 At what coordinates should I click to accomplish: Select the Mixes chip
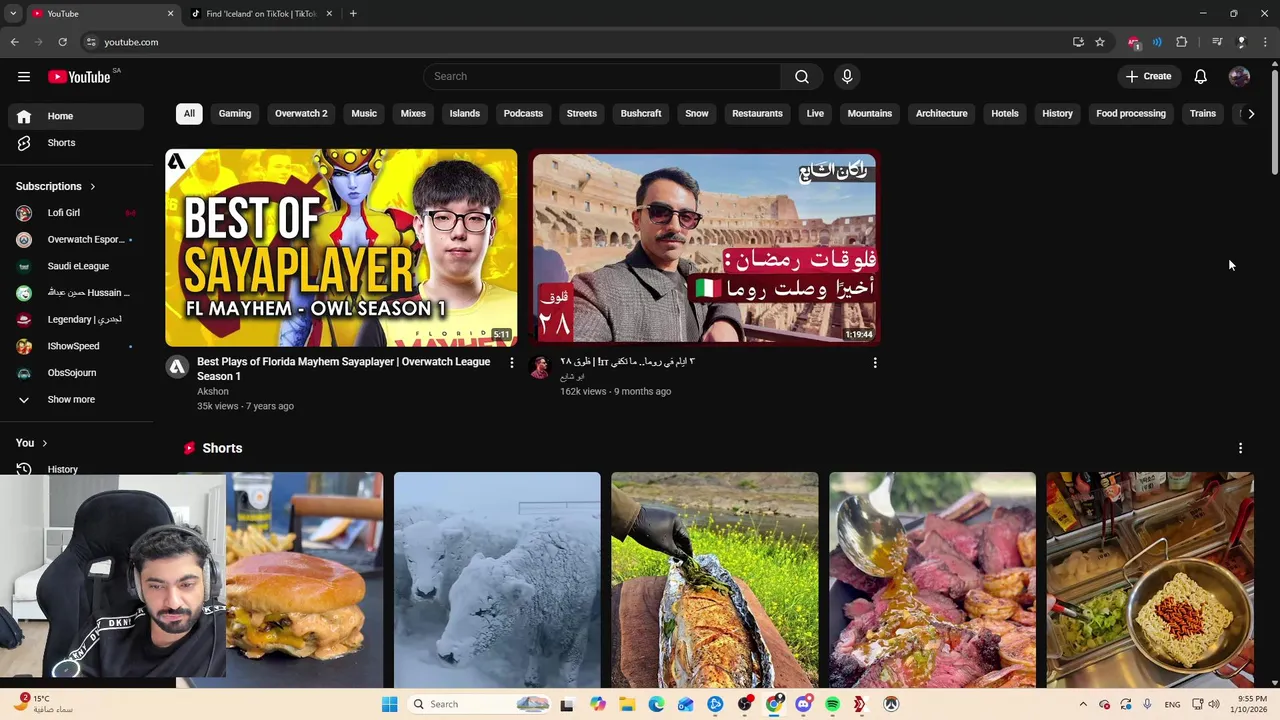413,113
